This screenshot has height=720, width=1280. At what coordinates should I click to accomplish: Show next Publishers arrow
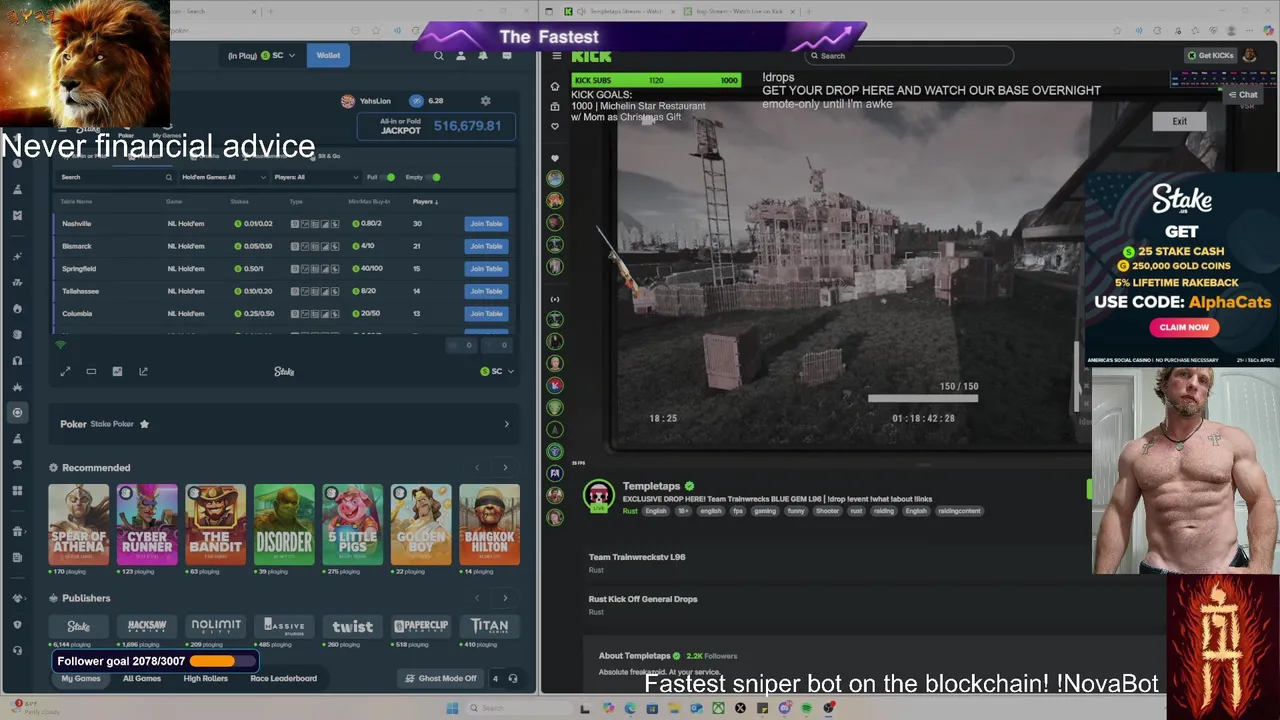(x=505, y=598)
